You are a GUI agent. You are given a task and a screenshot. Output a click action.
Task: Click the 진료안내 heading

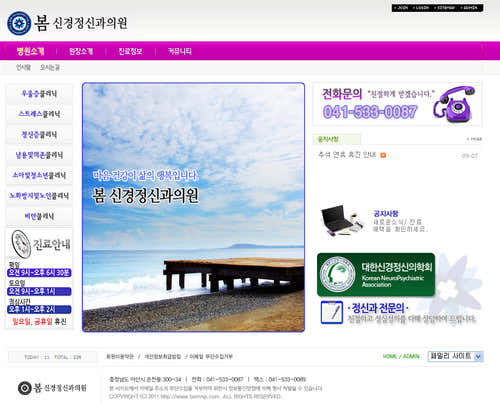click(x=52, y=244)
